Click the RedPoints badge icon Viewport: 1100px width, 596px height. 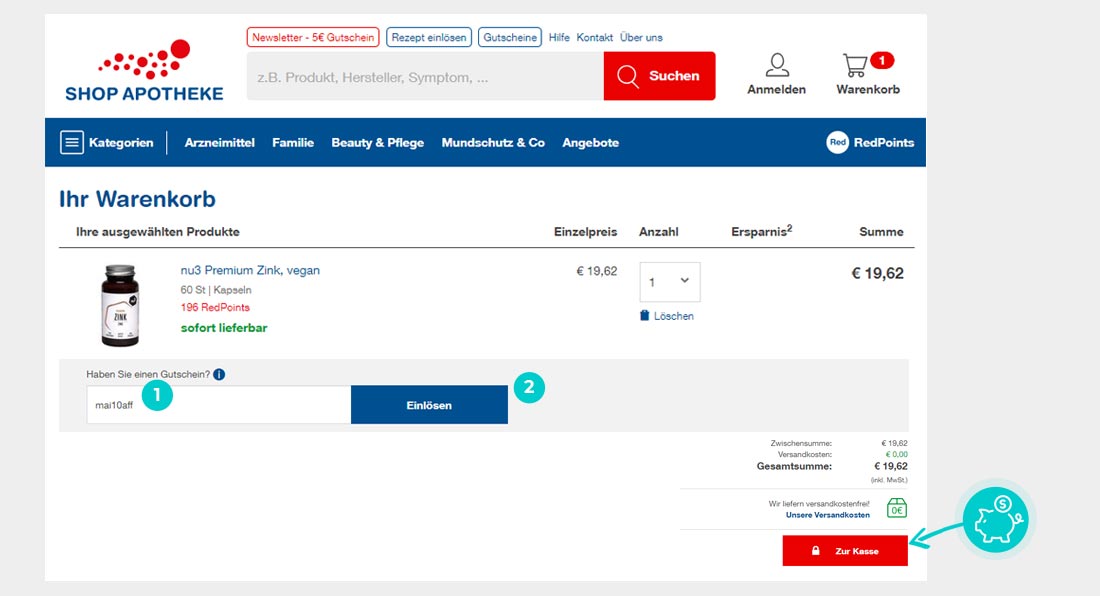point(838,142)
